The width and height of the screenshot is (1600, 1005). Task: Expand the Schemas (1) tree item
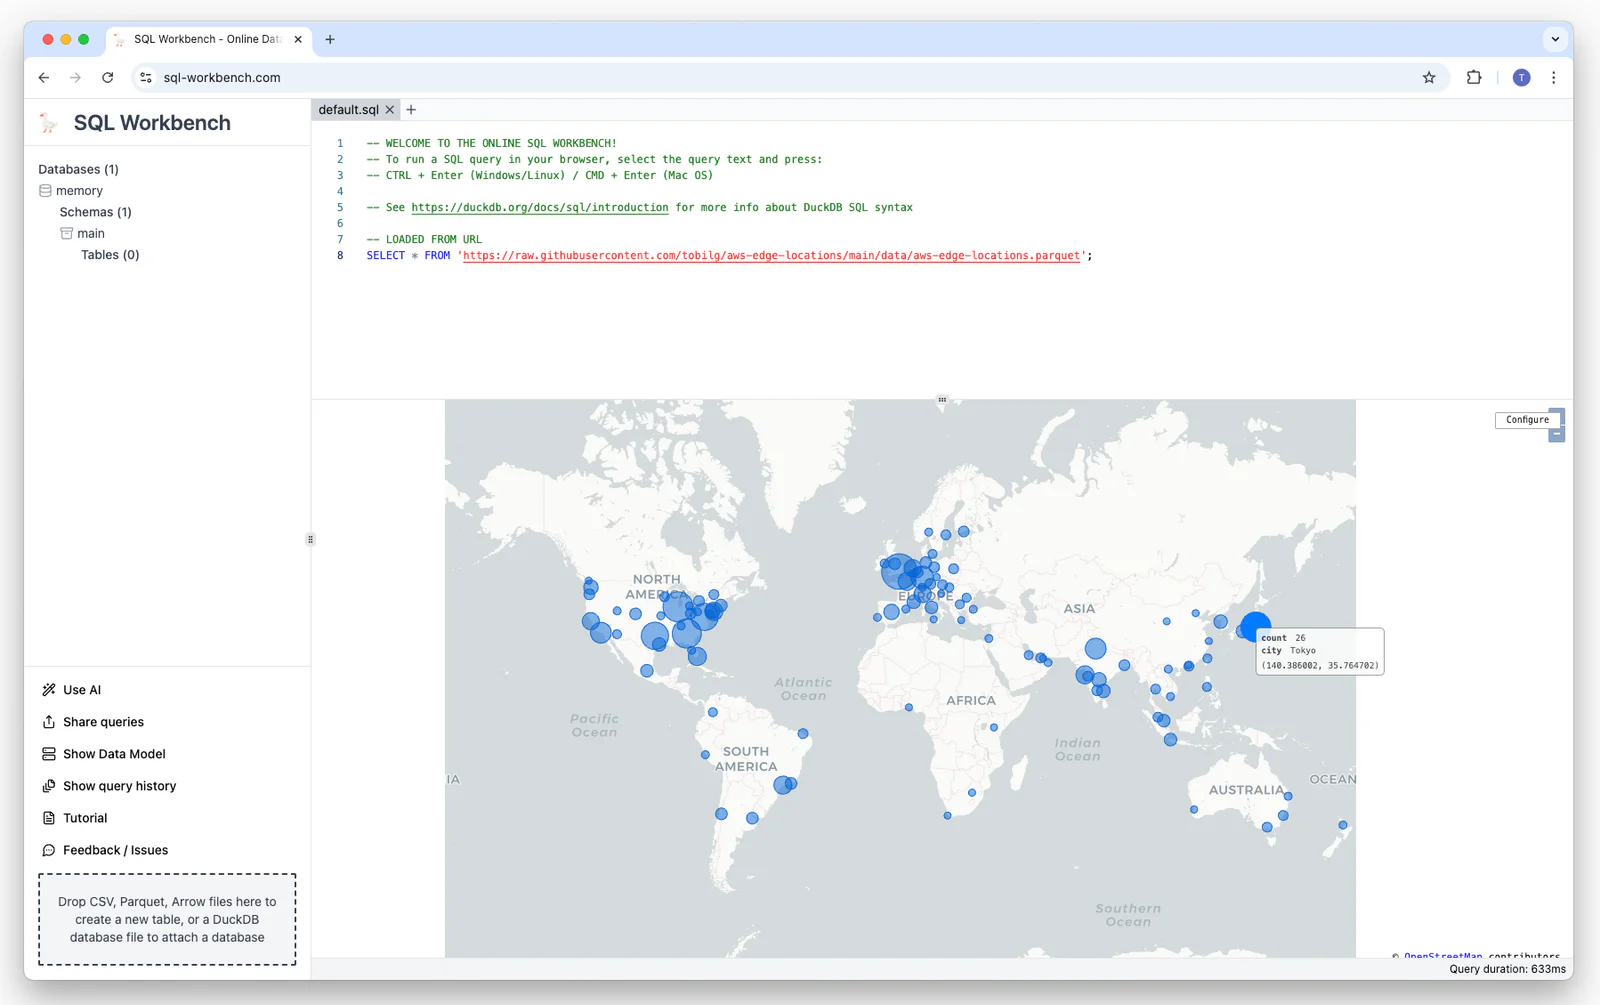point(95,212)
